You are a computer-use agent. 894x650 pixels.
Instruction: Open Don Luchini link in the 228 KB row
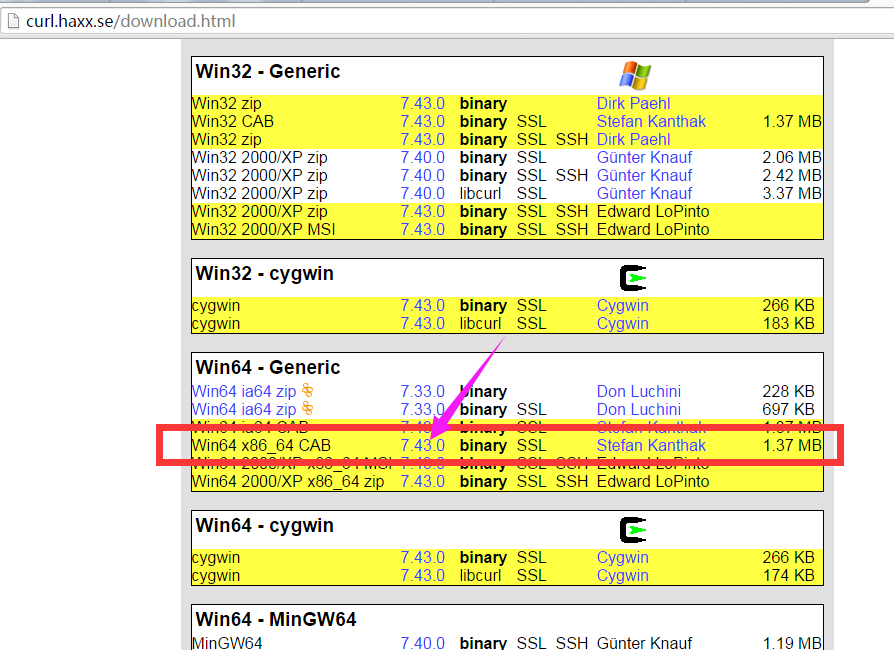(x=639, y=392)
